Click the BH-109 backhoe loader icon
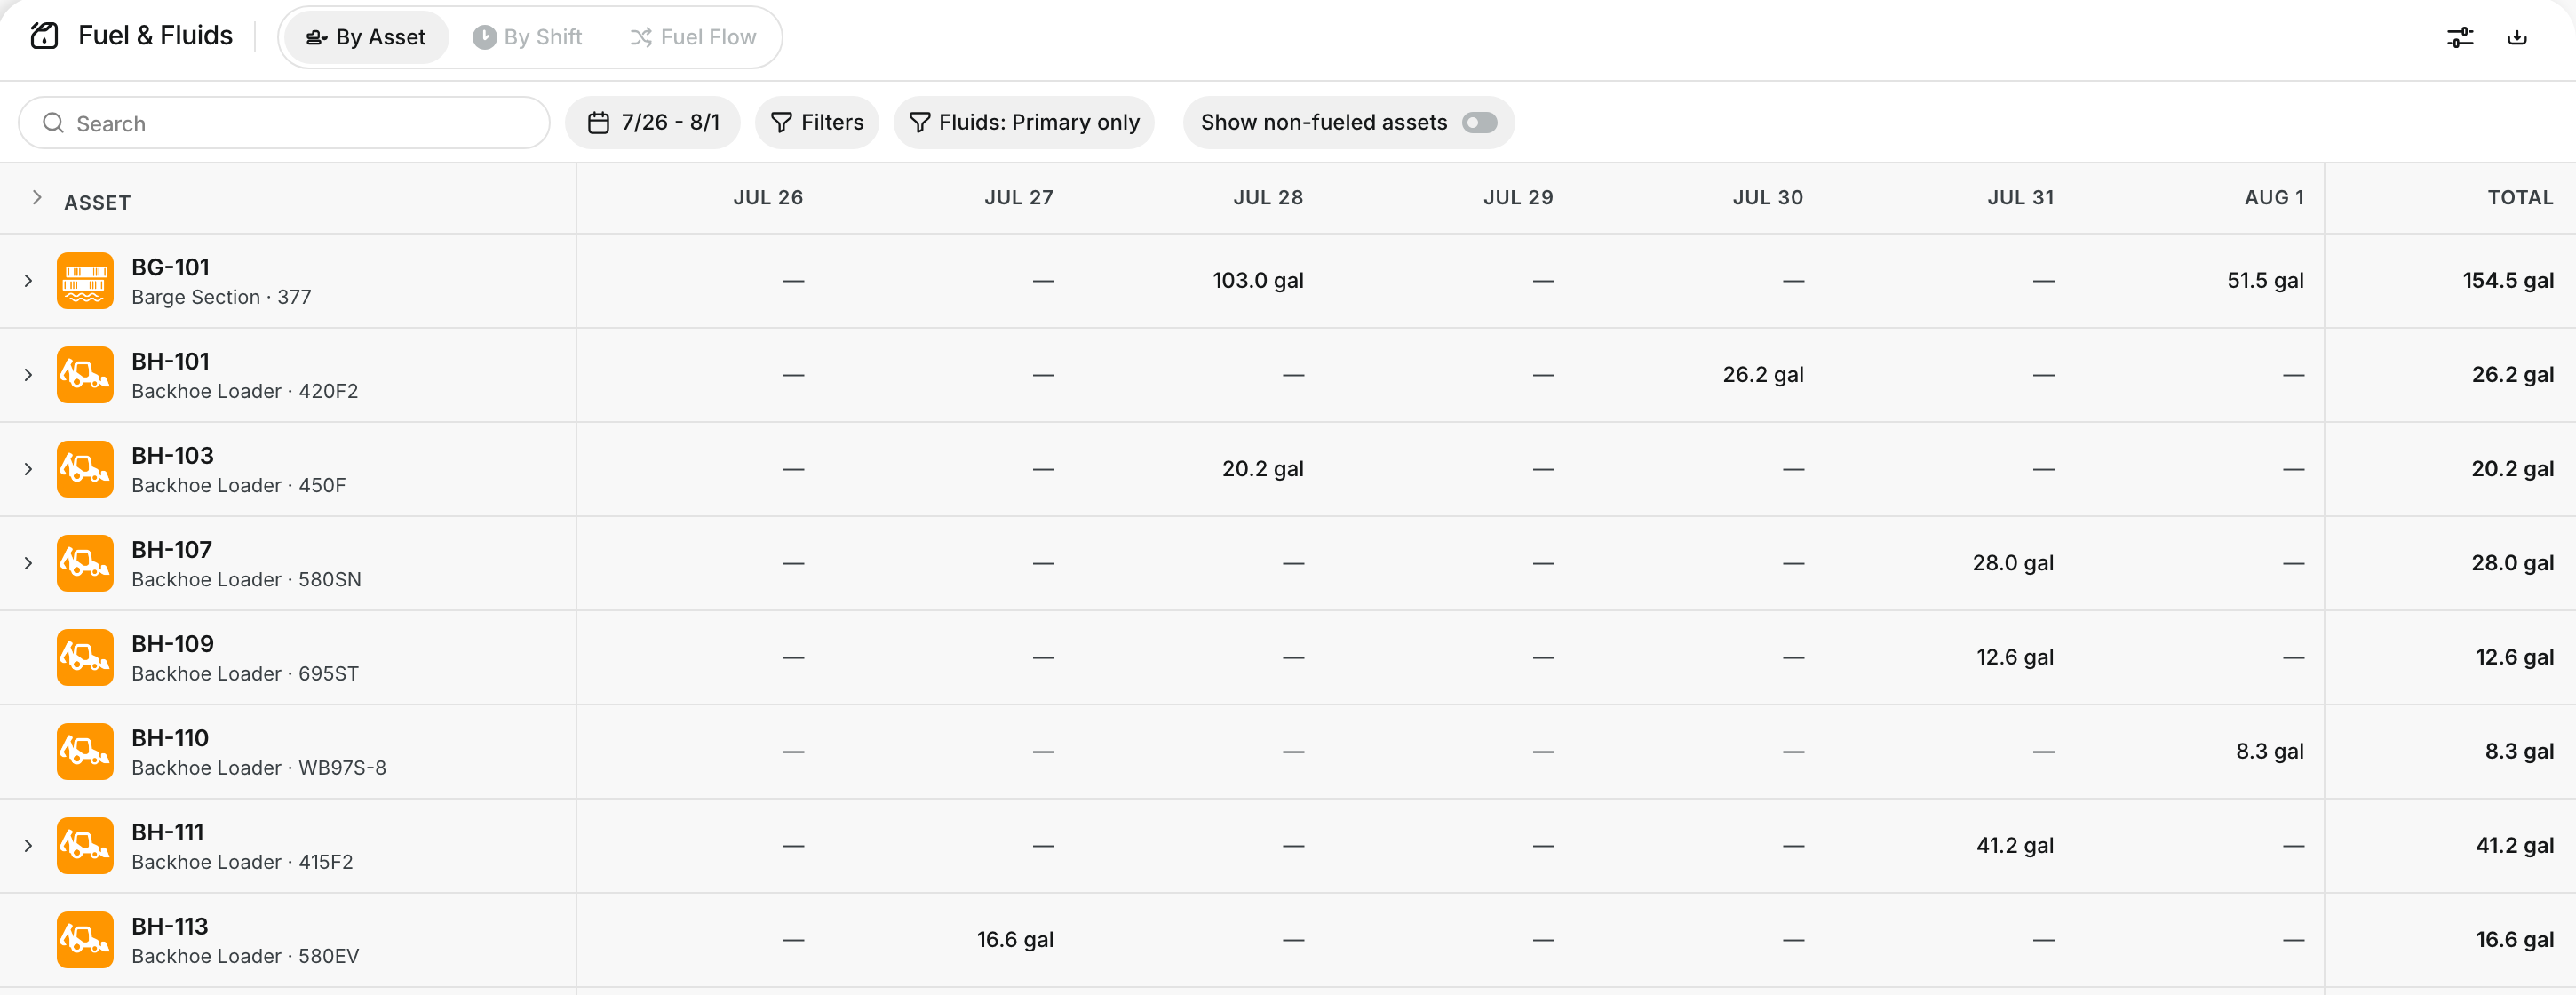Viewport: 2576px width, 995px height. [85, 657]
